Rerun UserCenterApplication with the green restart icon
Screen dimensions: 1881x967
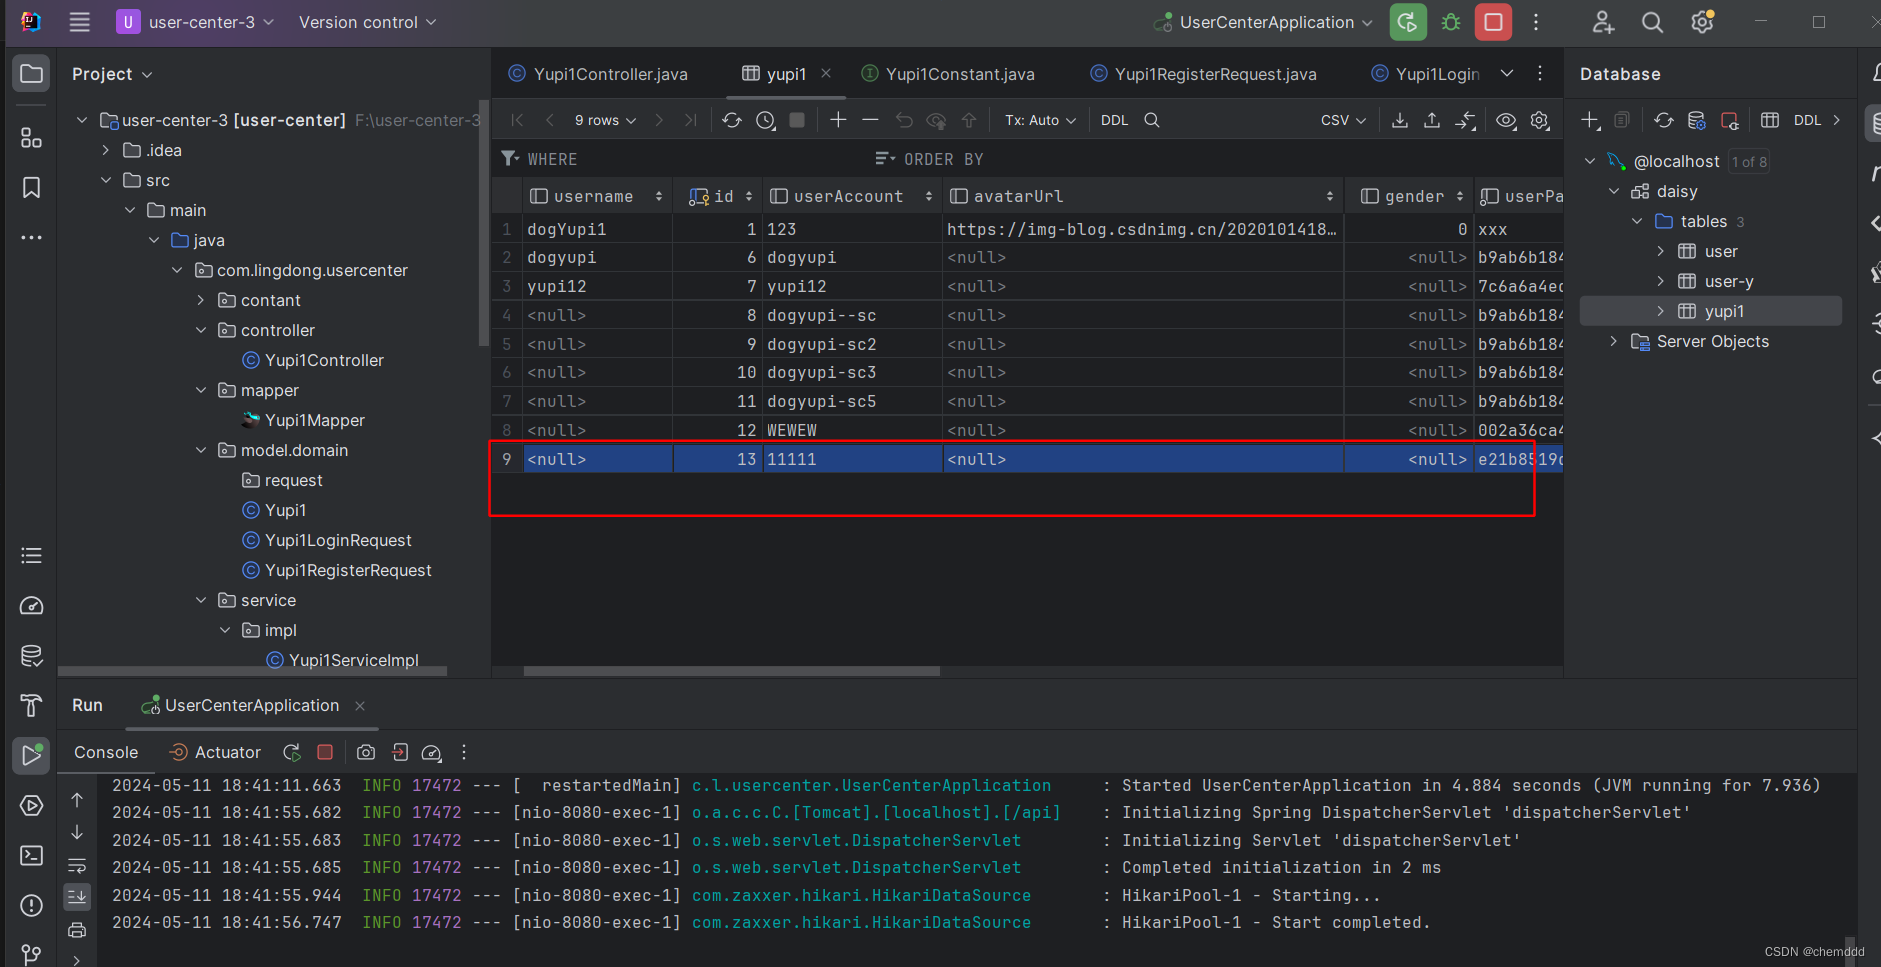tap(1408, 22)
